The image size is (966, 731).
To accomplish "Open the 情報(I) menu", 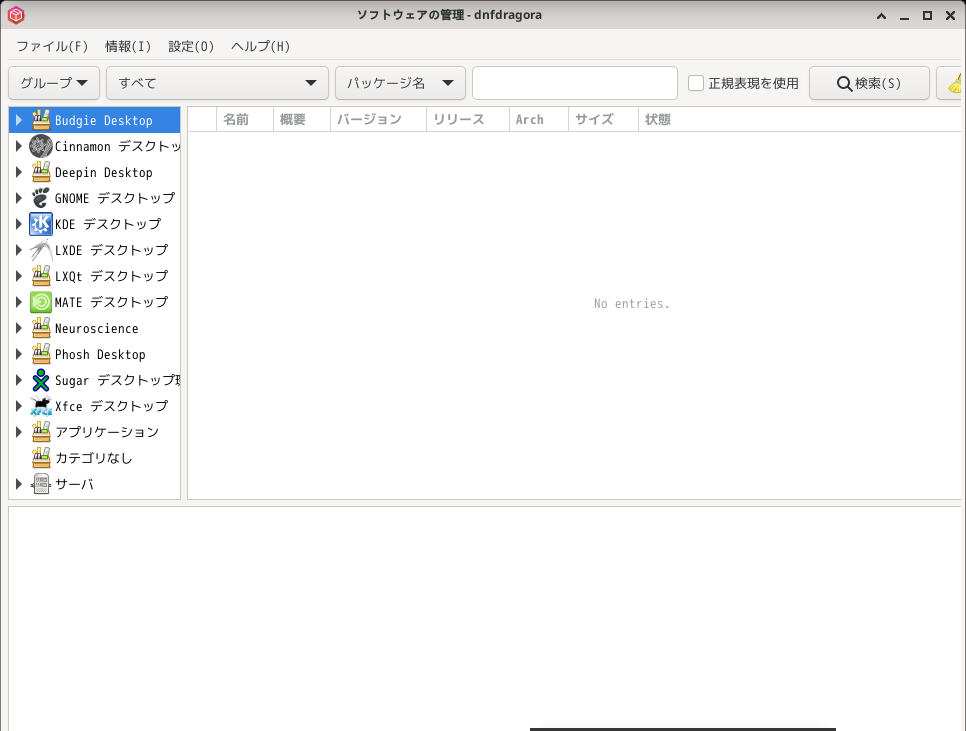I will [x=128, y=46].
